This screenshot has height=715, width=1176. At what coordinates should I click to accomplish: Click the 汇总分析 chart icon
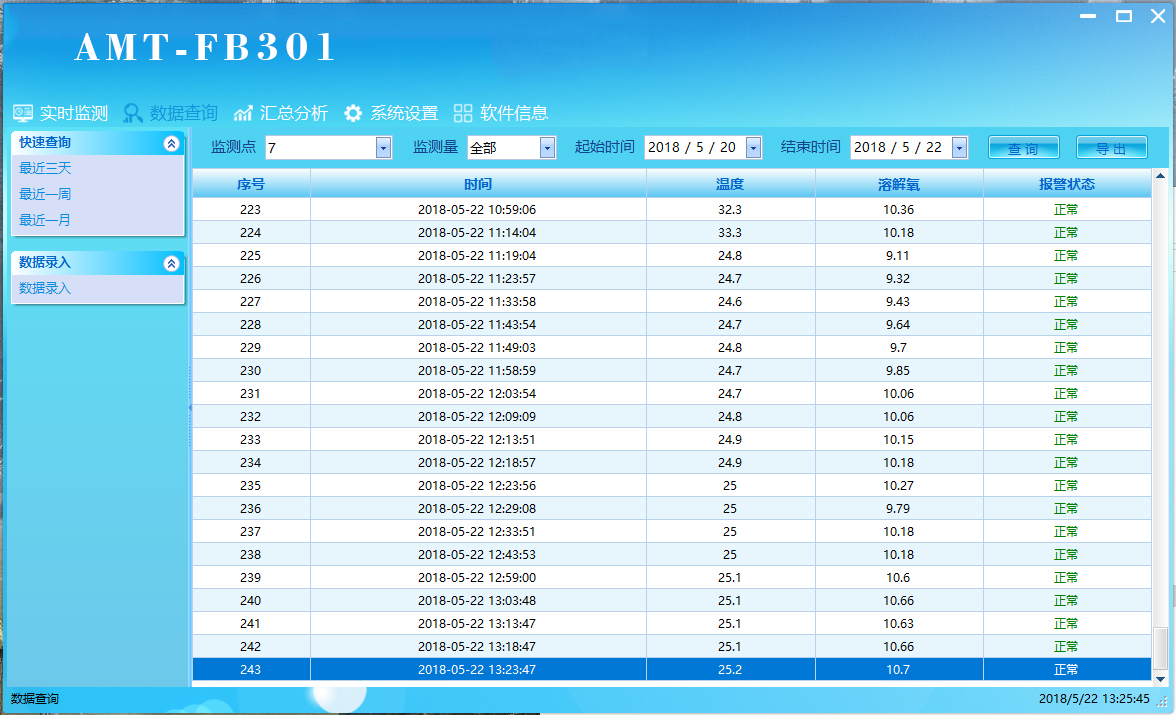tap(243, 113)
